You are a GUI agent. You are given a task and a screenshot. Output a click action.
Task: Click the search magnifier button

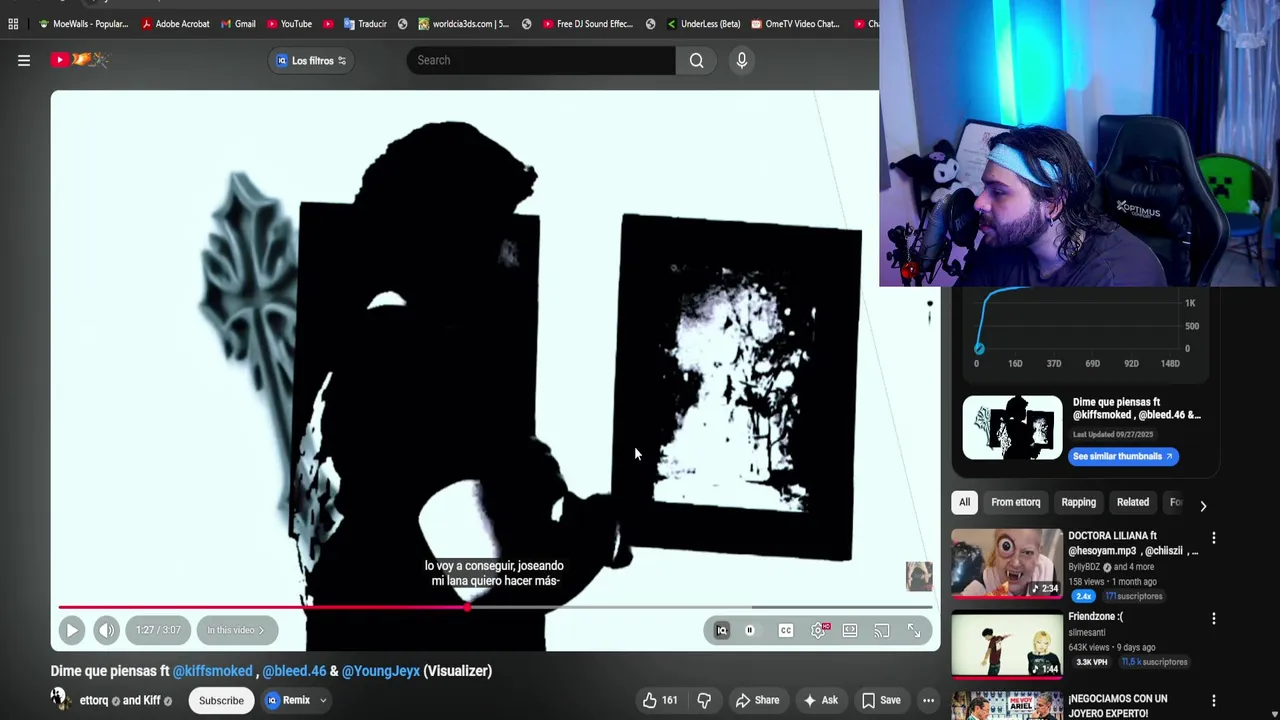(696, 60)
